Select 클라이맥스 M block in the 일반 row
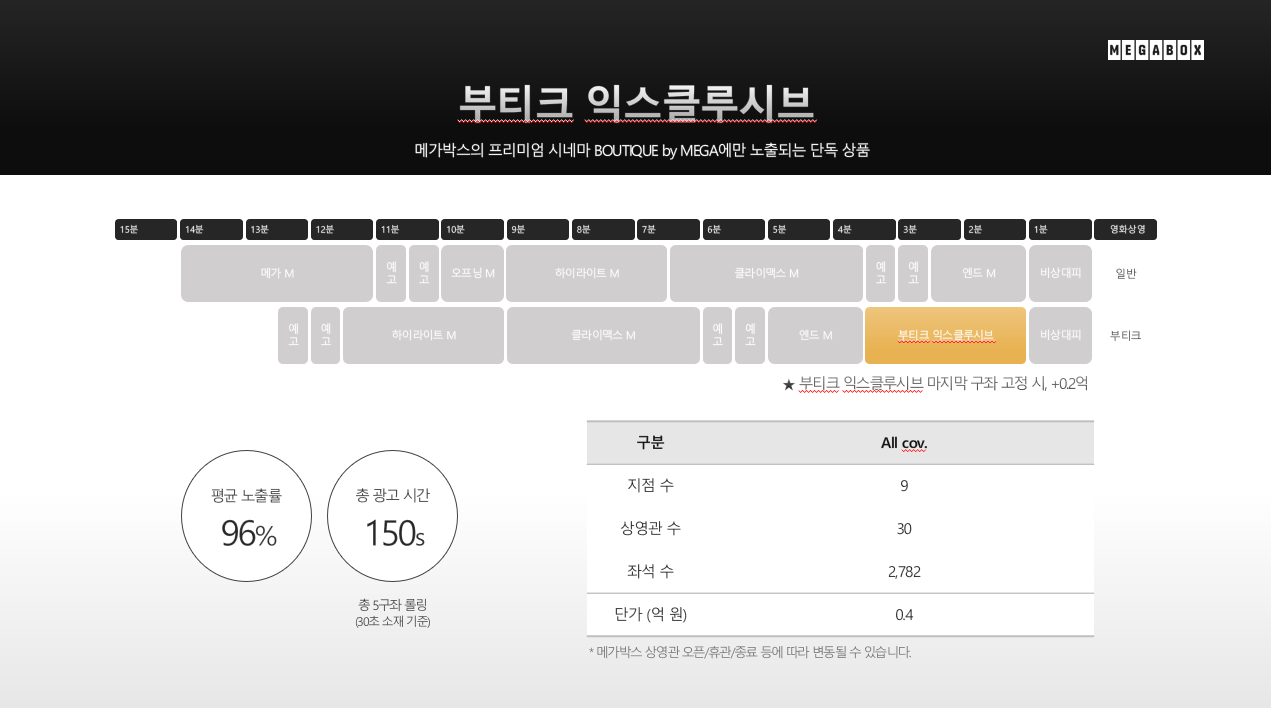Viewport: 1271px width, 708px height. pos(766,273)
